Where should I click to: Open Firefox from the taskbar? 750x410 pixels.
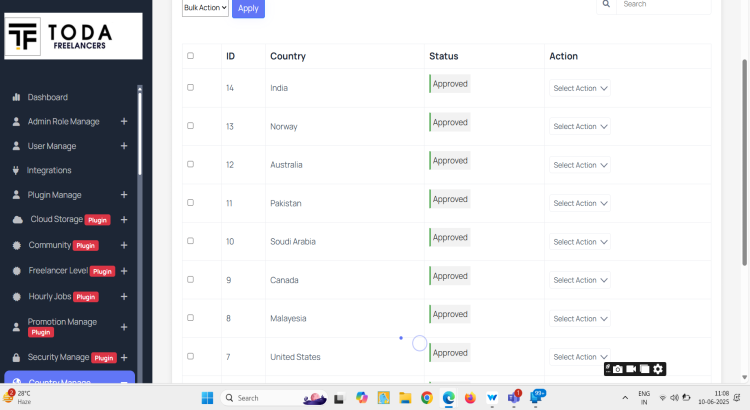[x=470, y=398]
